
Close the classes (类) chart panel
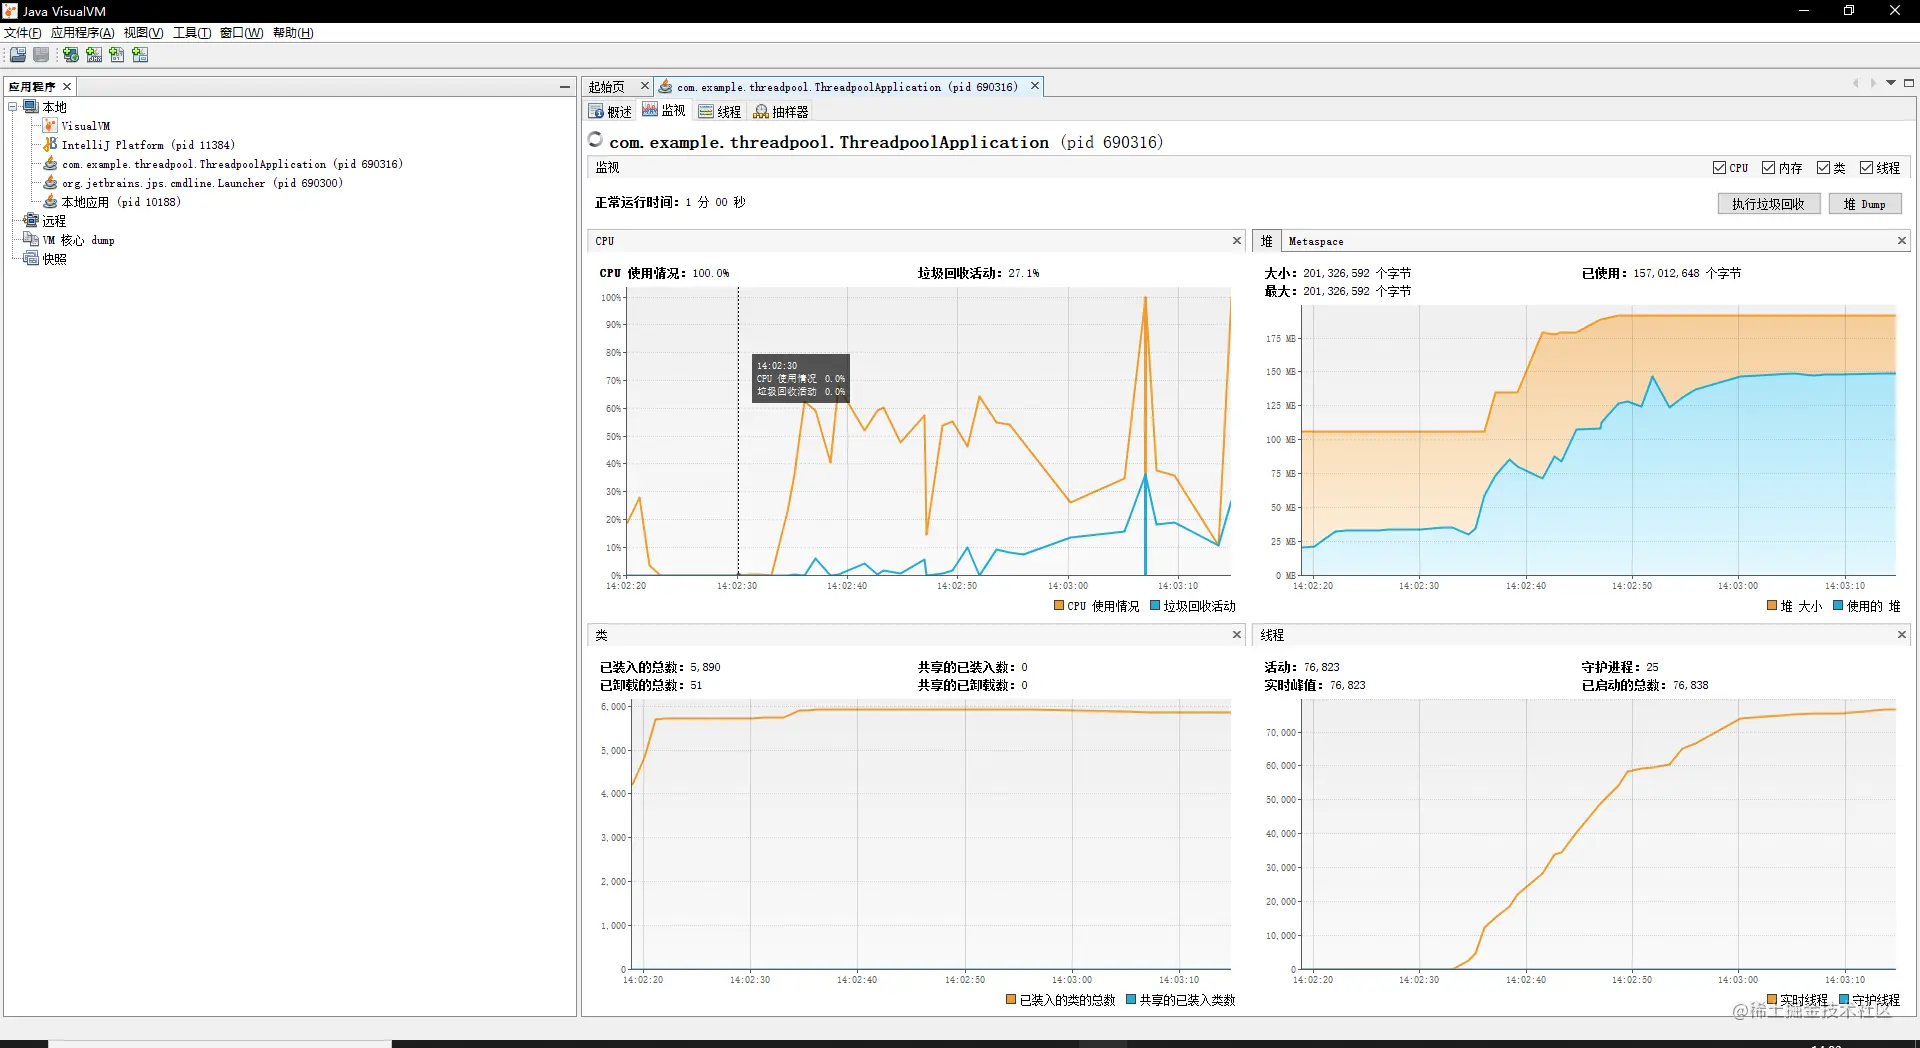[1237, 635]
